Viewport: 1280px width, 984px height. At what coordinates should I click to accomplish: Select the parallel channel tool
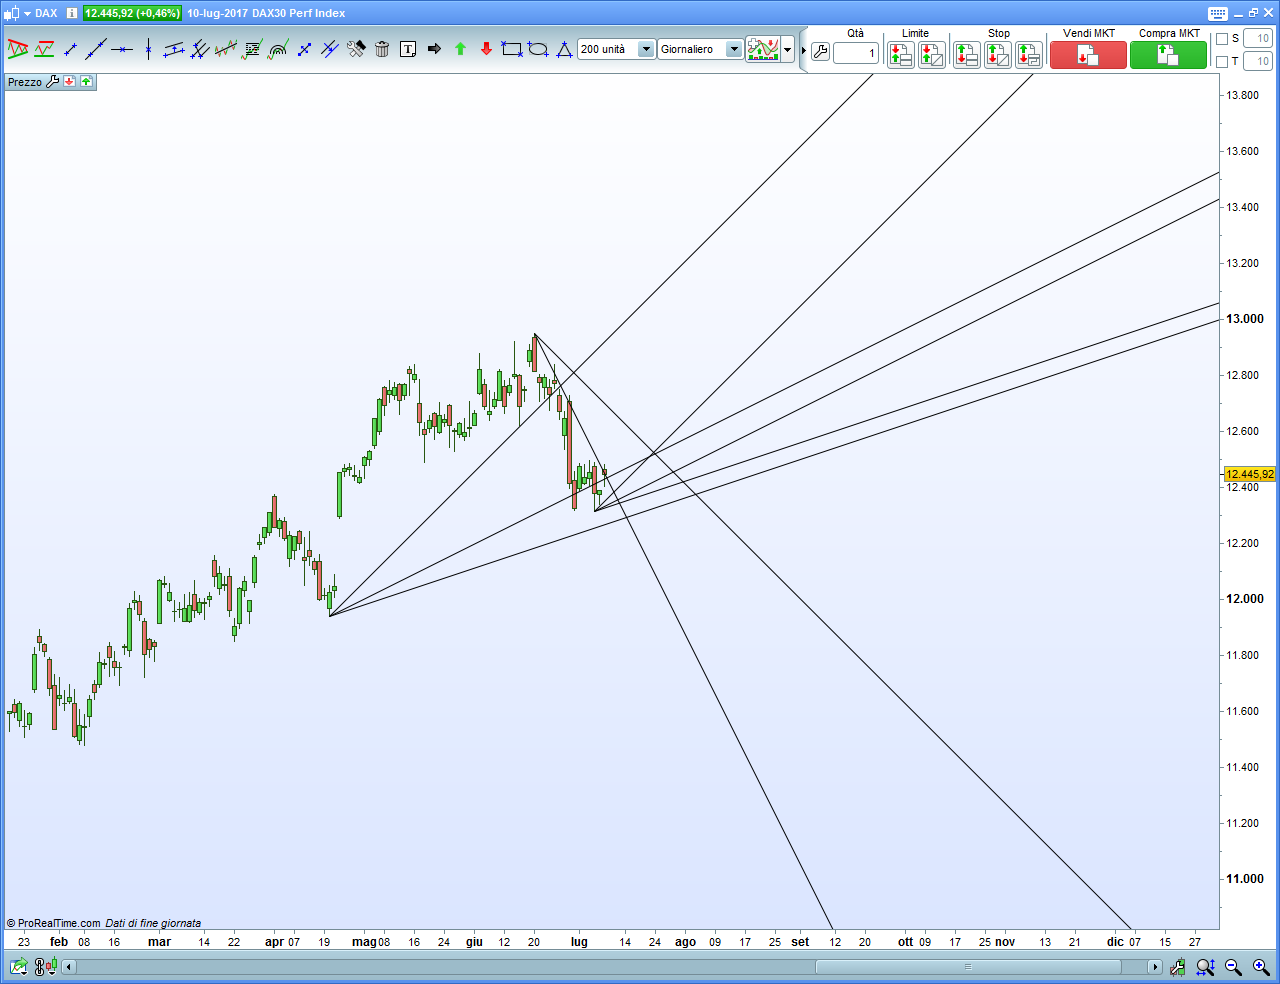174,49
